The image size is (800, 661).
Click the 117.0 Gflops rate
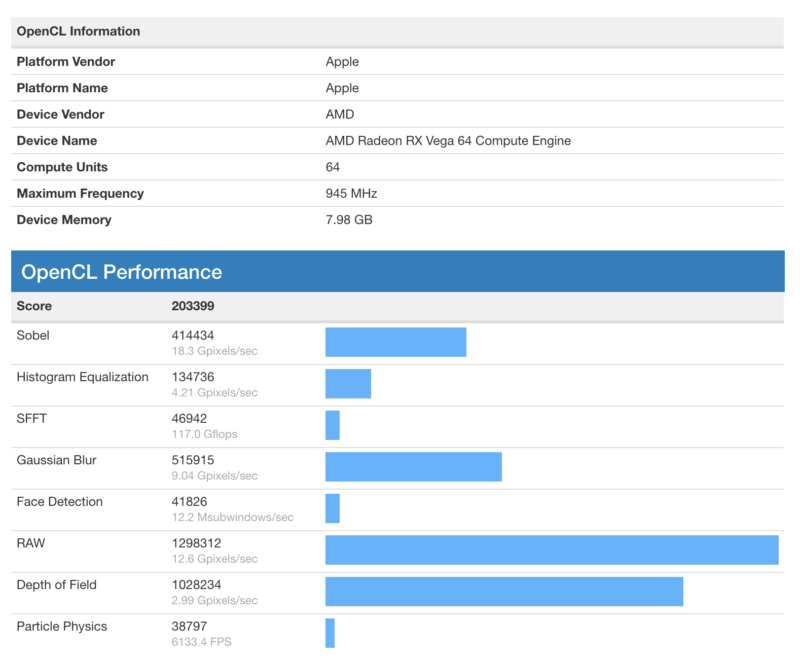point(205,434)
